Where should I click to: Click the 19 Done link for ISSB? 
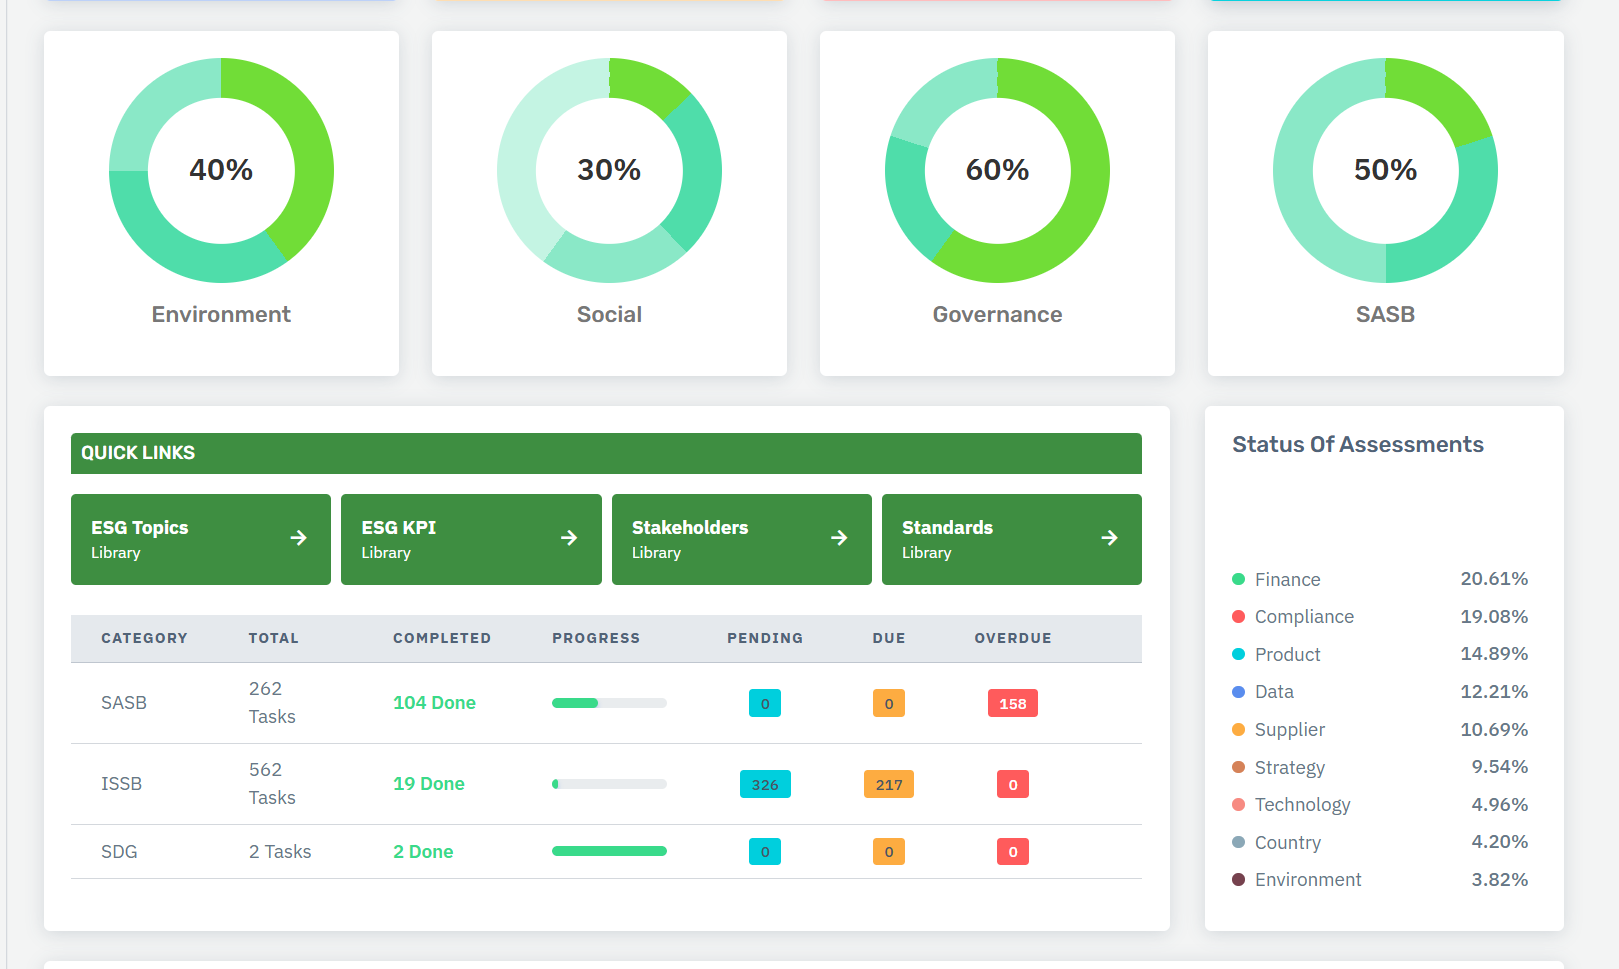[x=428, y=784]
